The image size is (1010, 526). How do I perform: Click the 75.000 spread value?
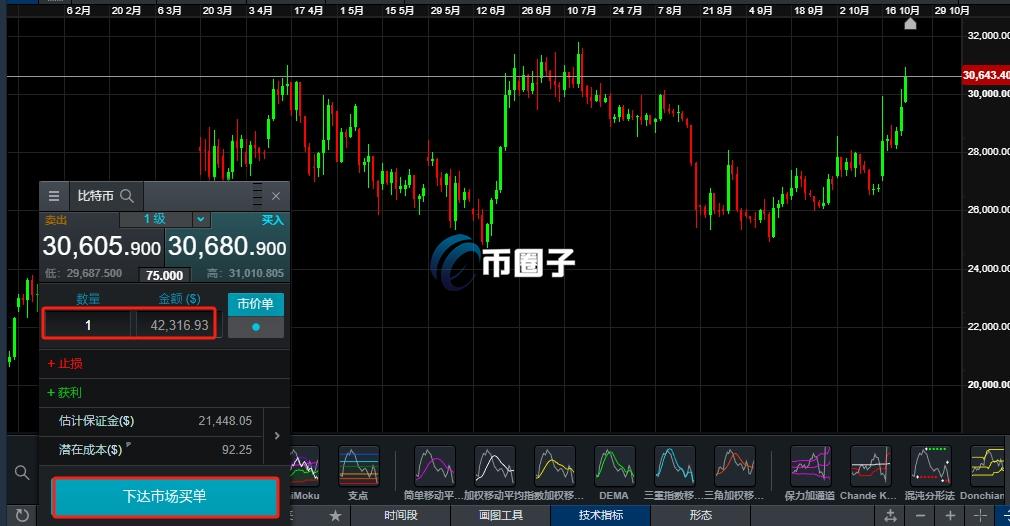point(164,275)
